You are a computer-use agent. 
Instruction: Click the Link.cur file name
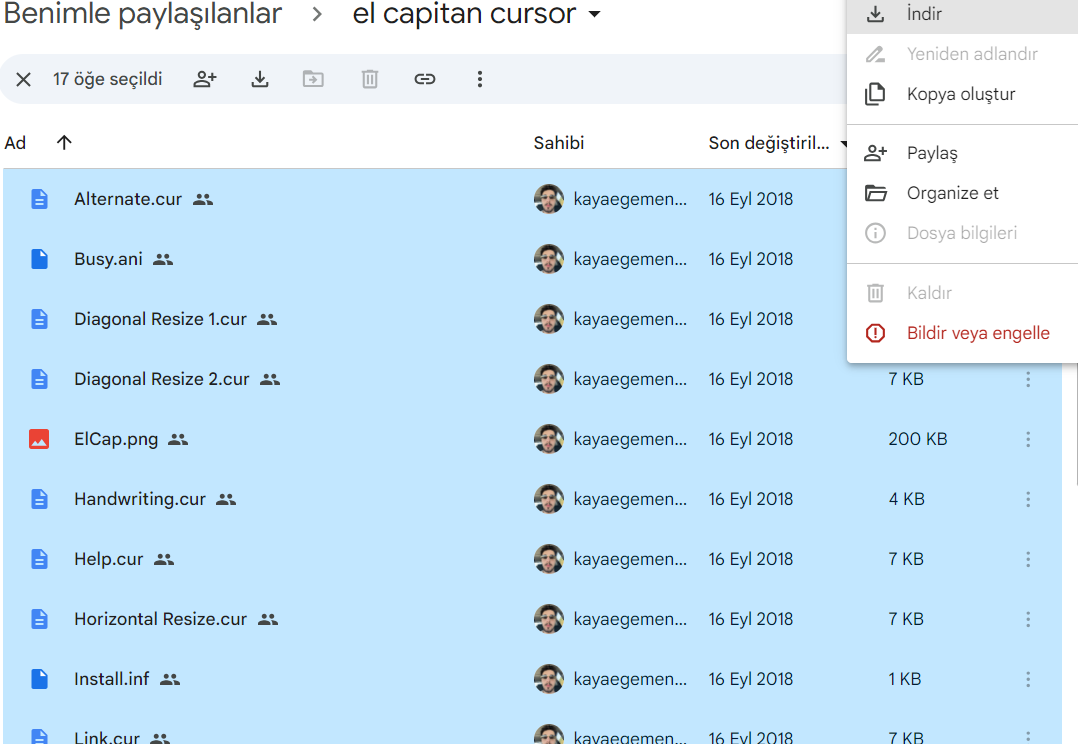coord(107,738)
